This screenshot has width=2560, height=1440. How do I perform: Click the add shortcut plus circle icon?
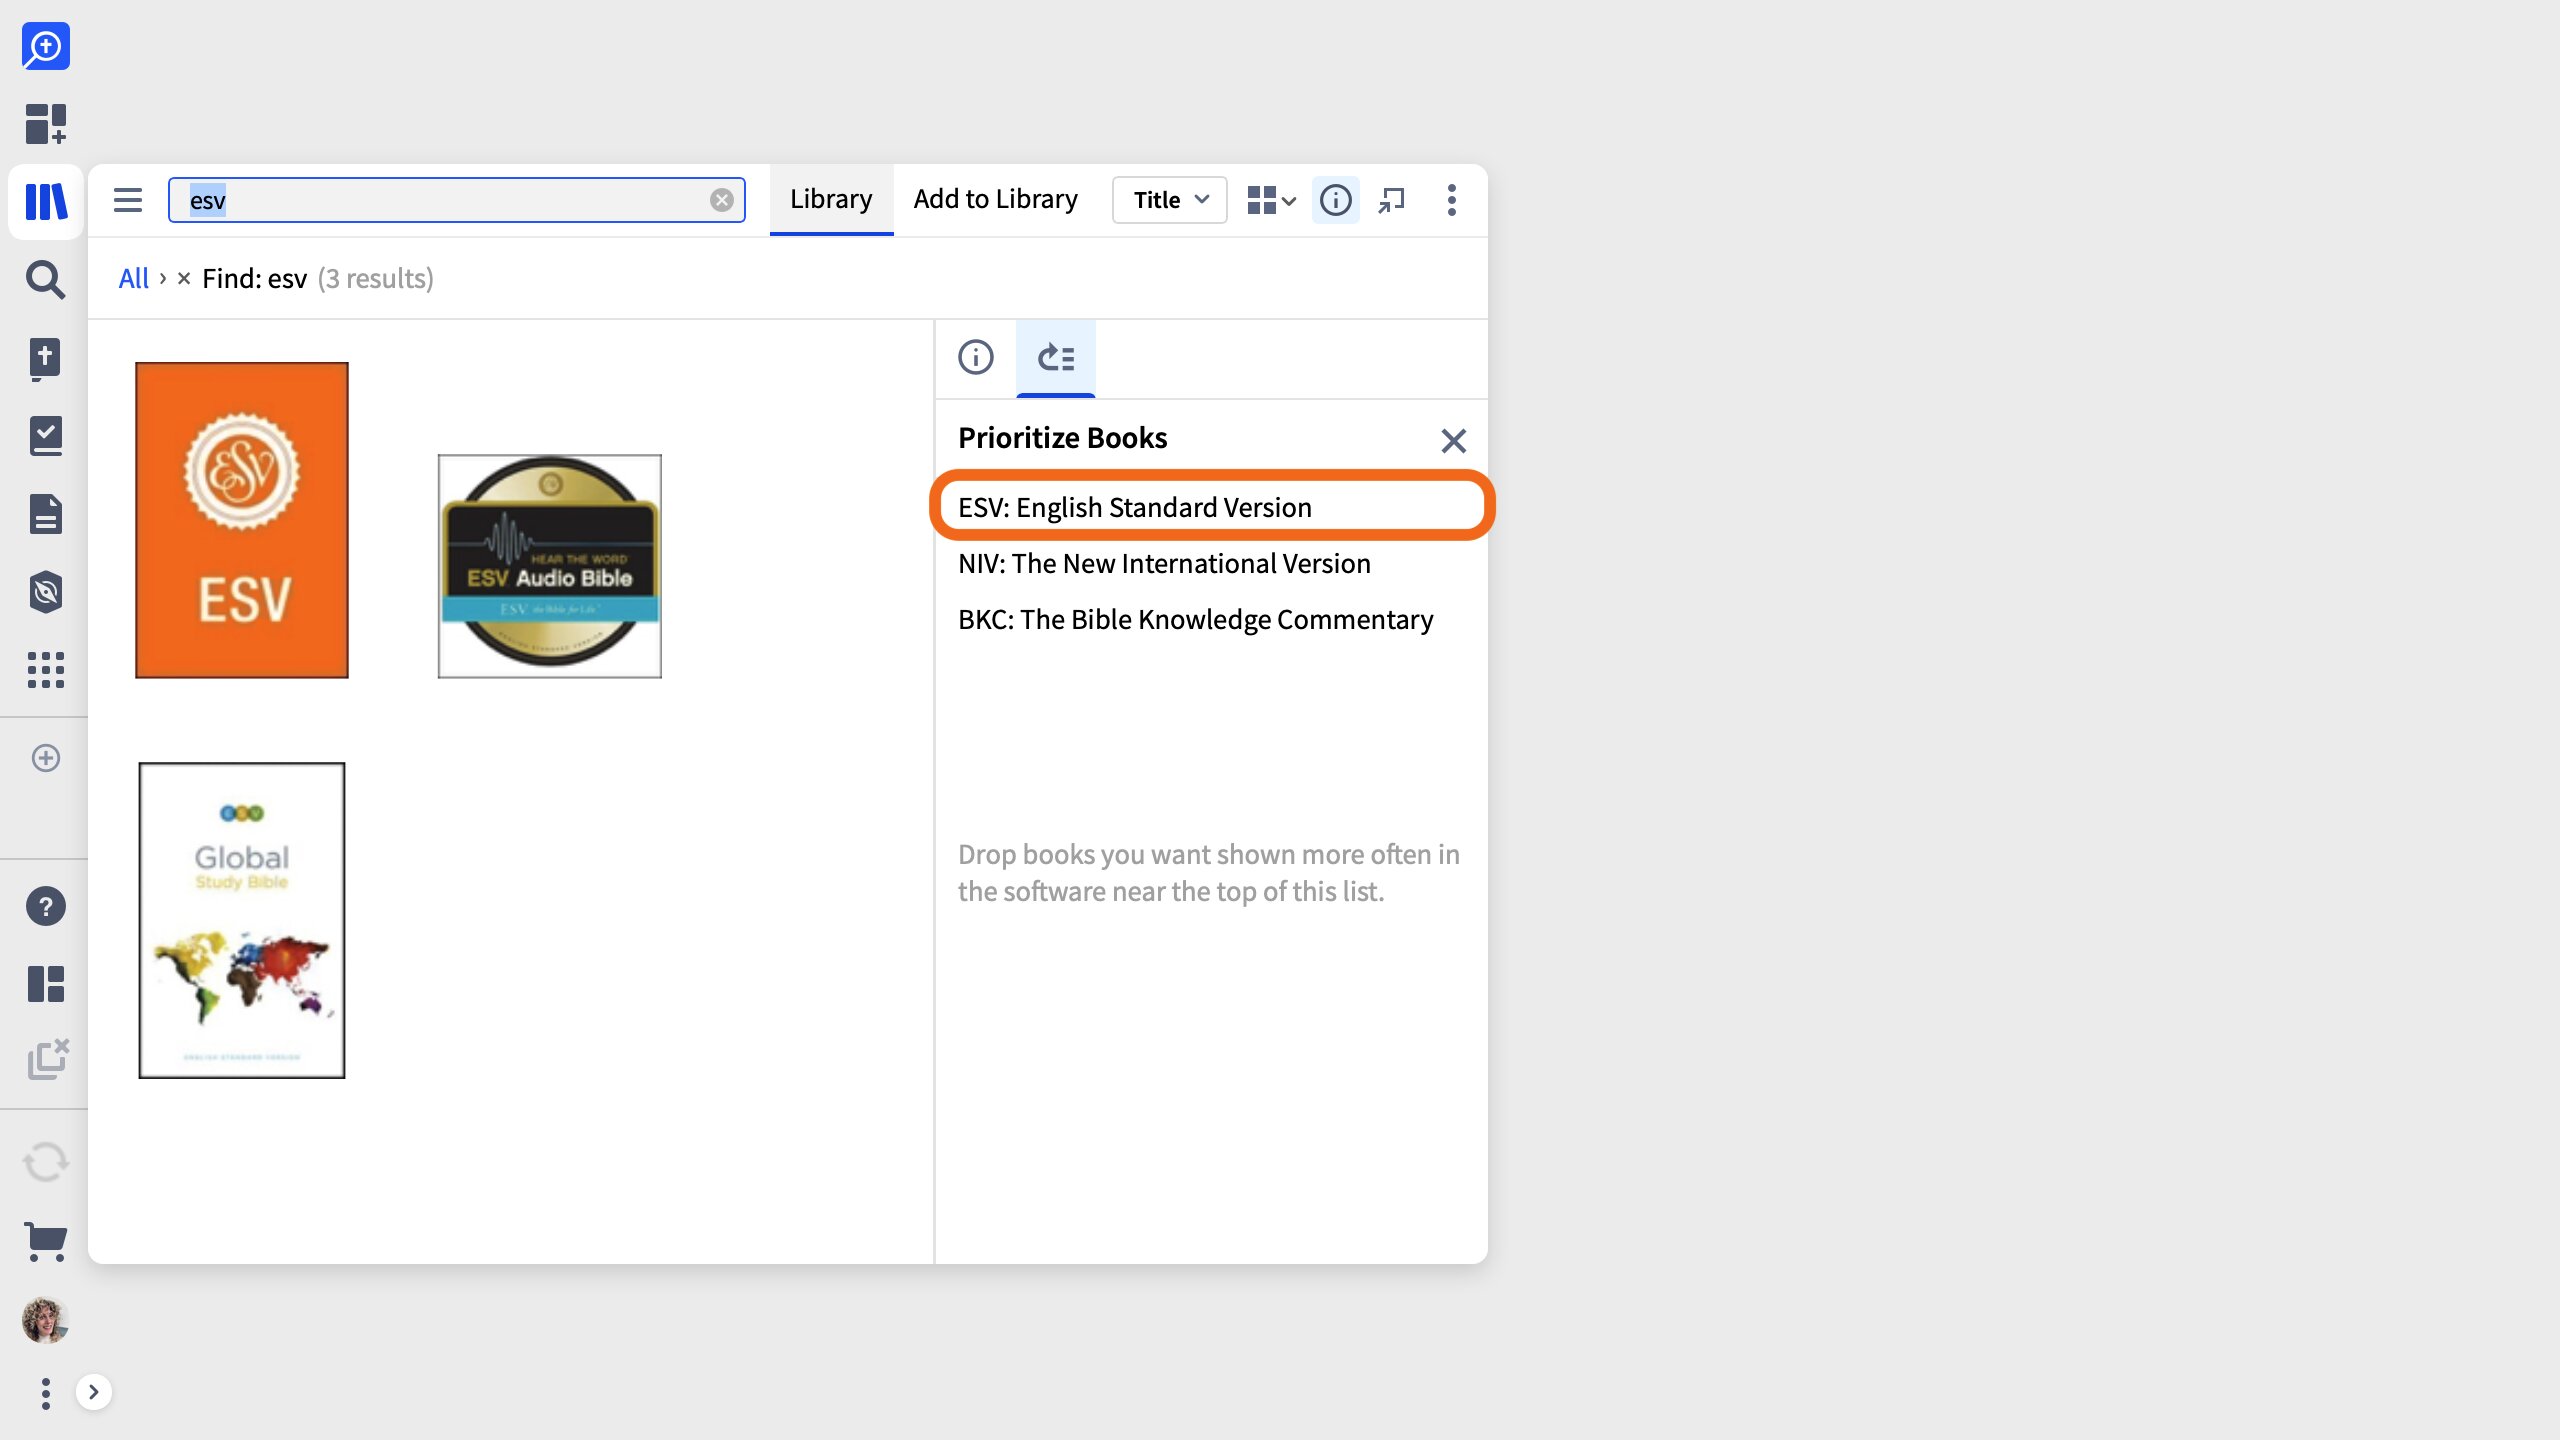click(x=46, y=758)
